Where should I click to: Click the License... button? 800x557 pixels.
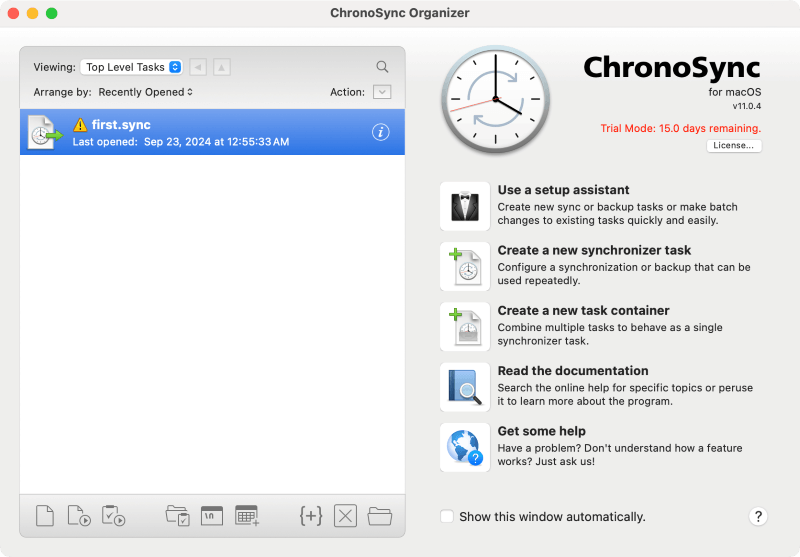coord(734,145)
